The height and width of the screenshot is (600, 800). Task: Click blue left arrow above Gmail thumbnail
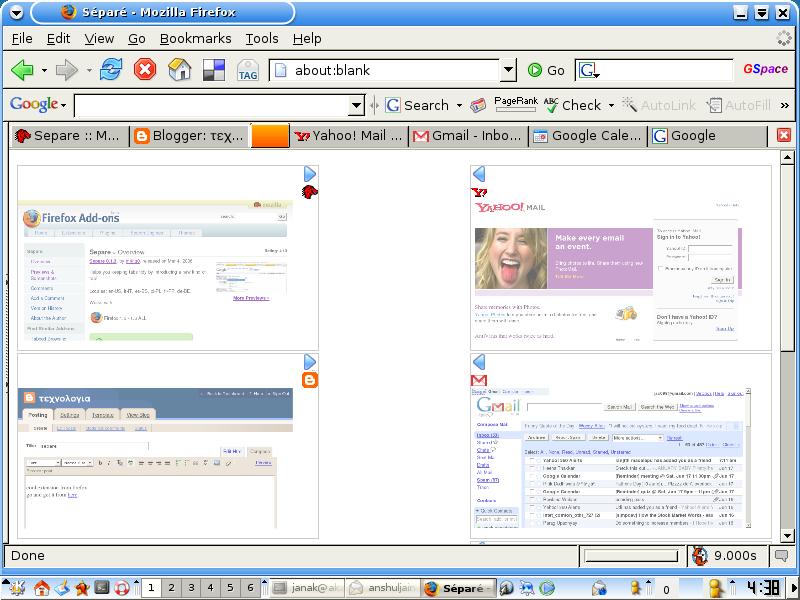pyautogui.click(x=479, y=362)
